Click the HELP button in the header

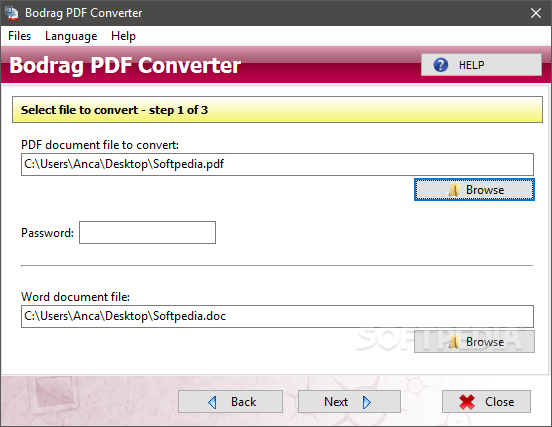point(481,65)
